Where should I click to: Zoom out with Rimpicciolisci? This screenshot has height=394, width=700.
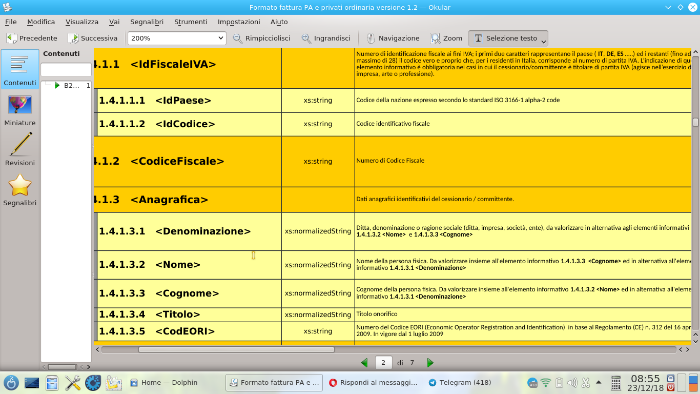tap(262, 38)
